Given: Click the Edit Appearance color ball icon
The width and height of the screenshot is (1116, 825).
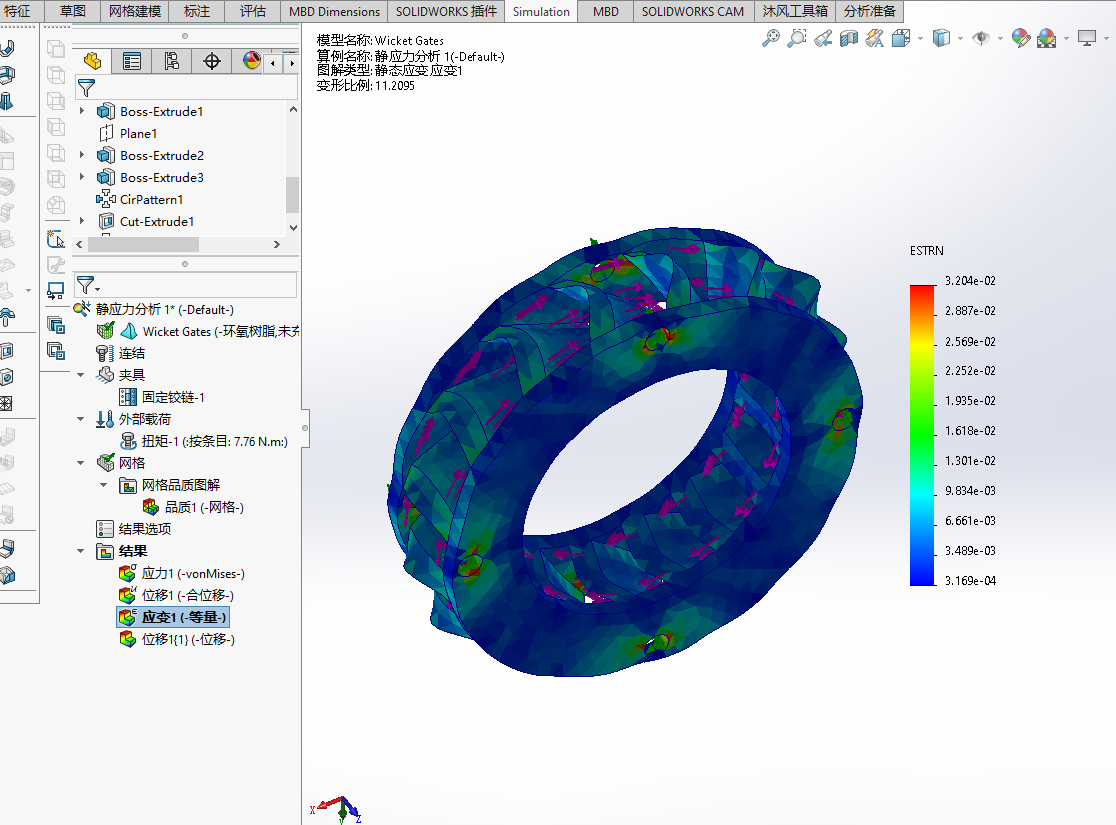Looking at the screenshot, I should click(1021, 38).
